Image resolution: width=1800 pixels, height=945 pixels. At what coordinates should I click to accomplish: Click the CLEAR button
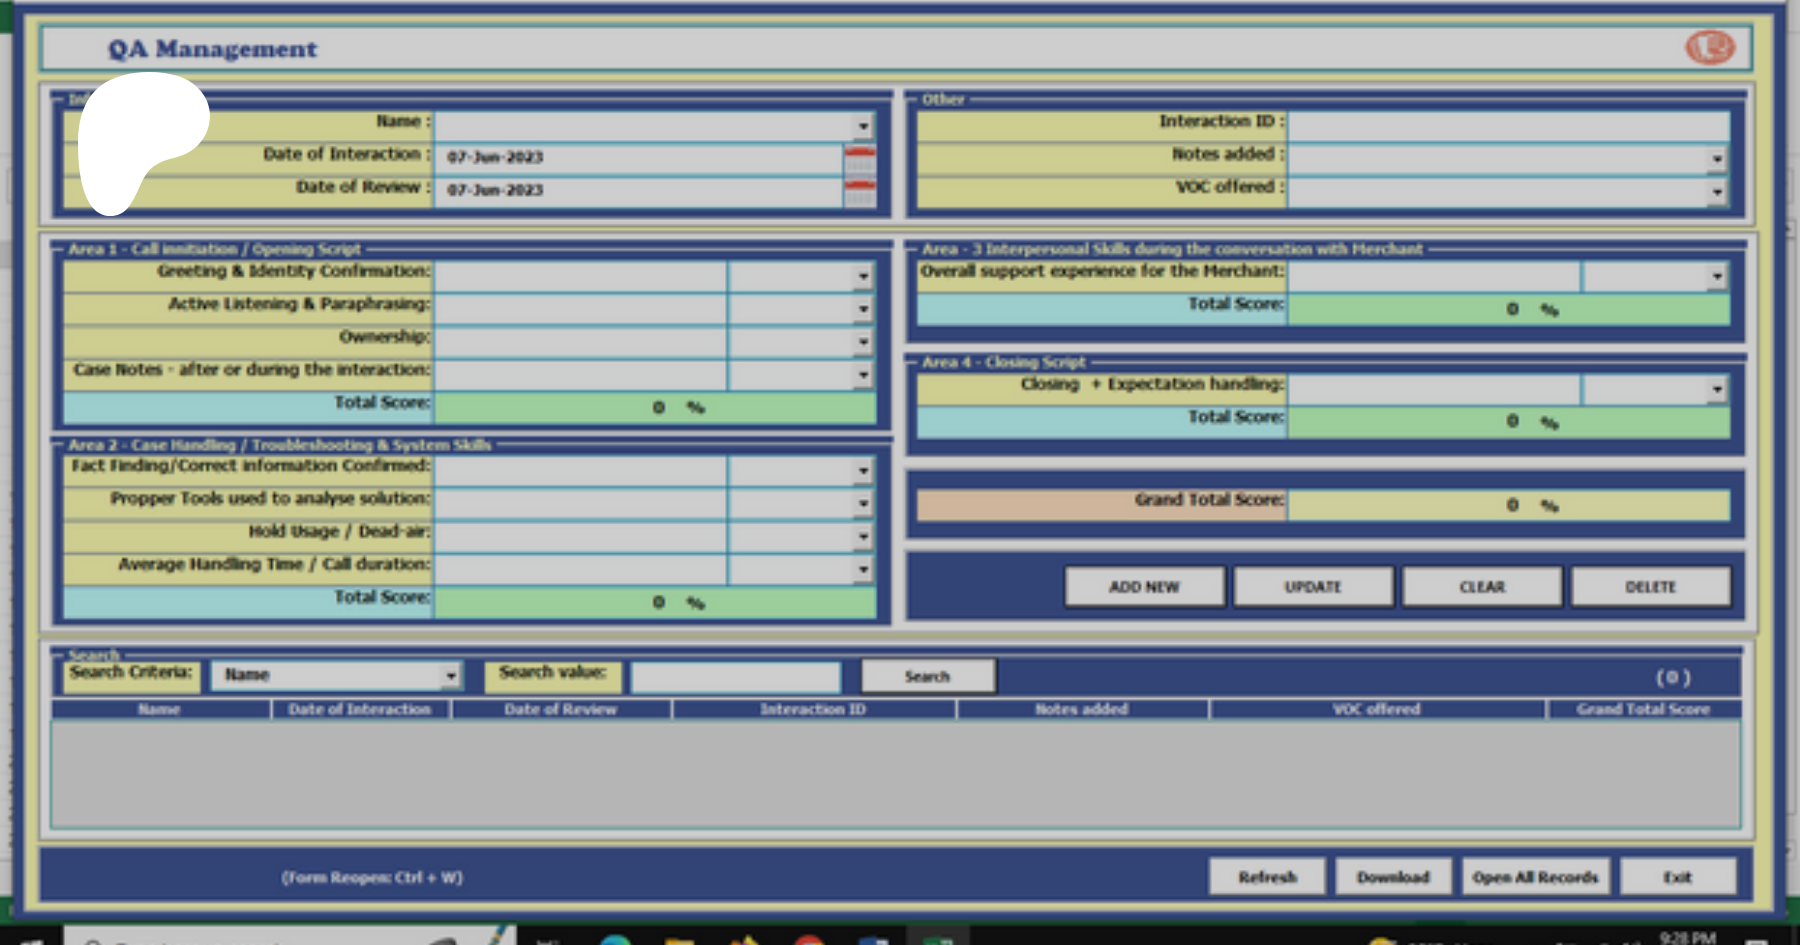click(1481, 587)
